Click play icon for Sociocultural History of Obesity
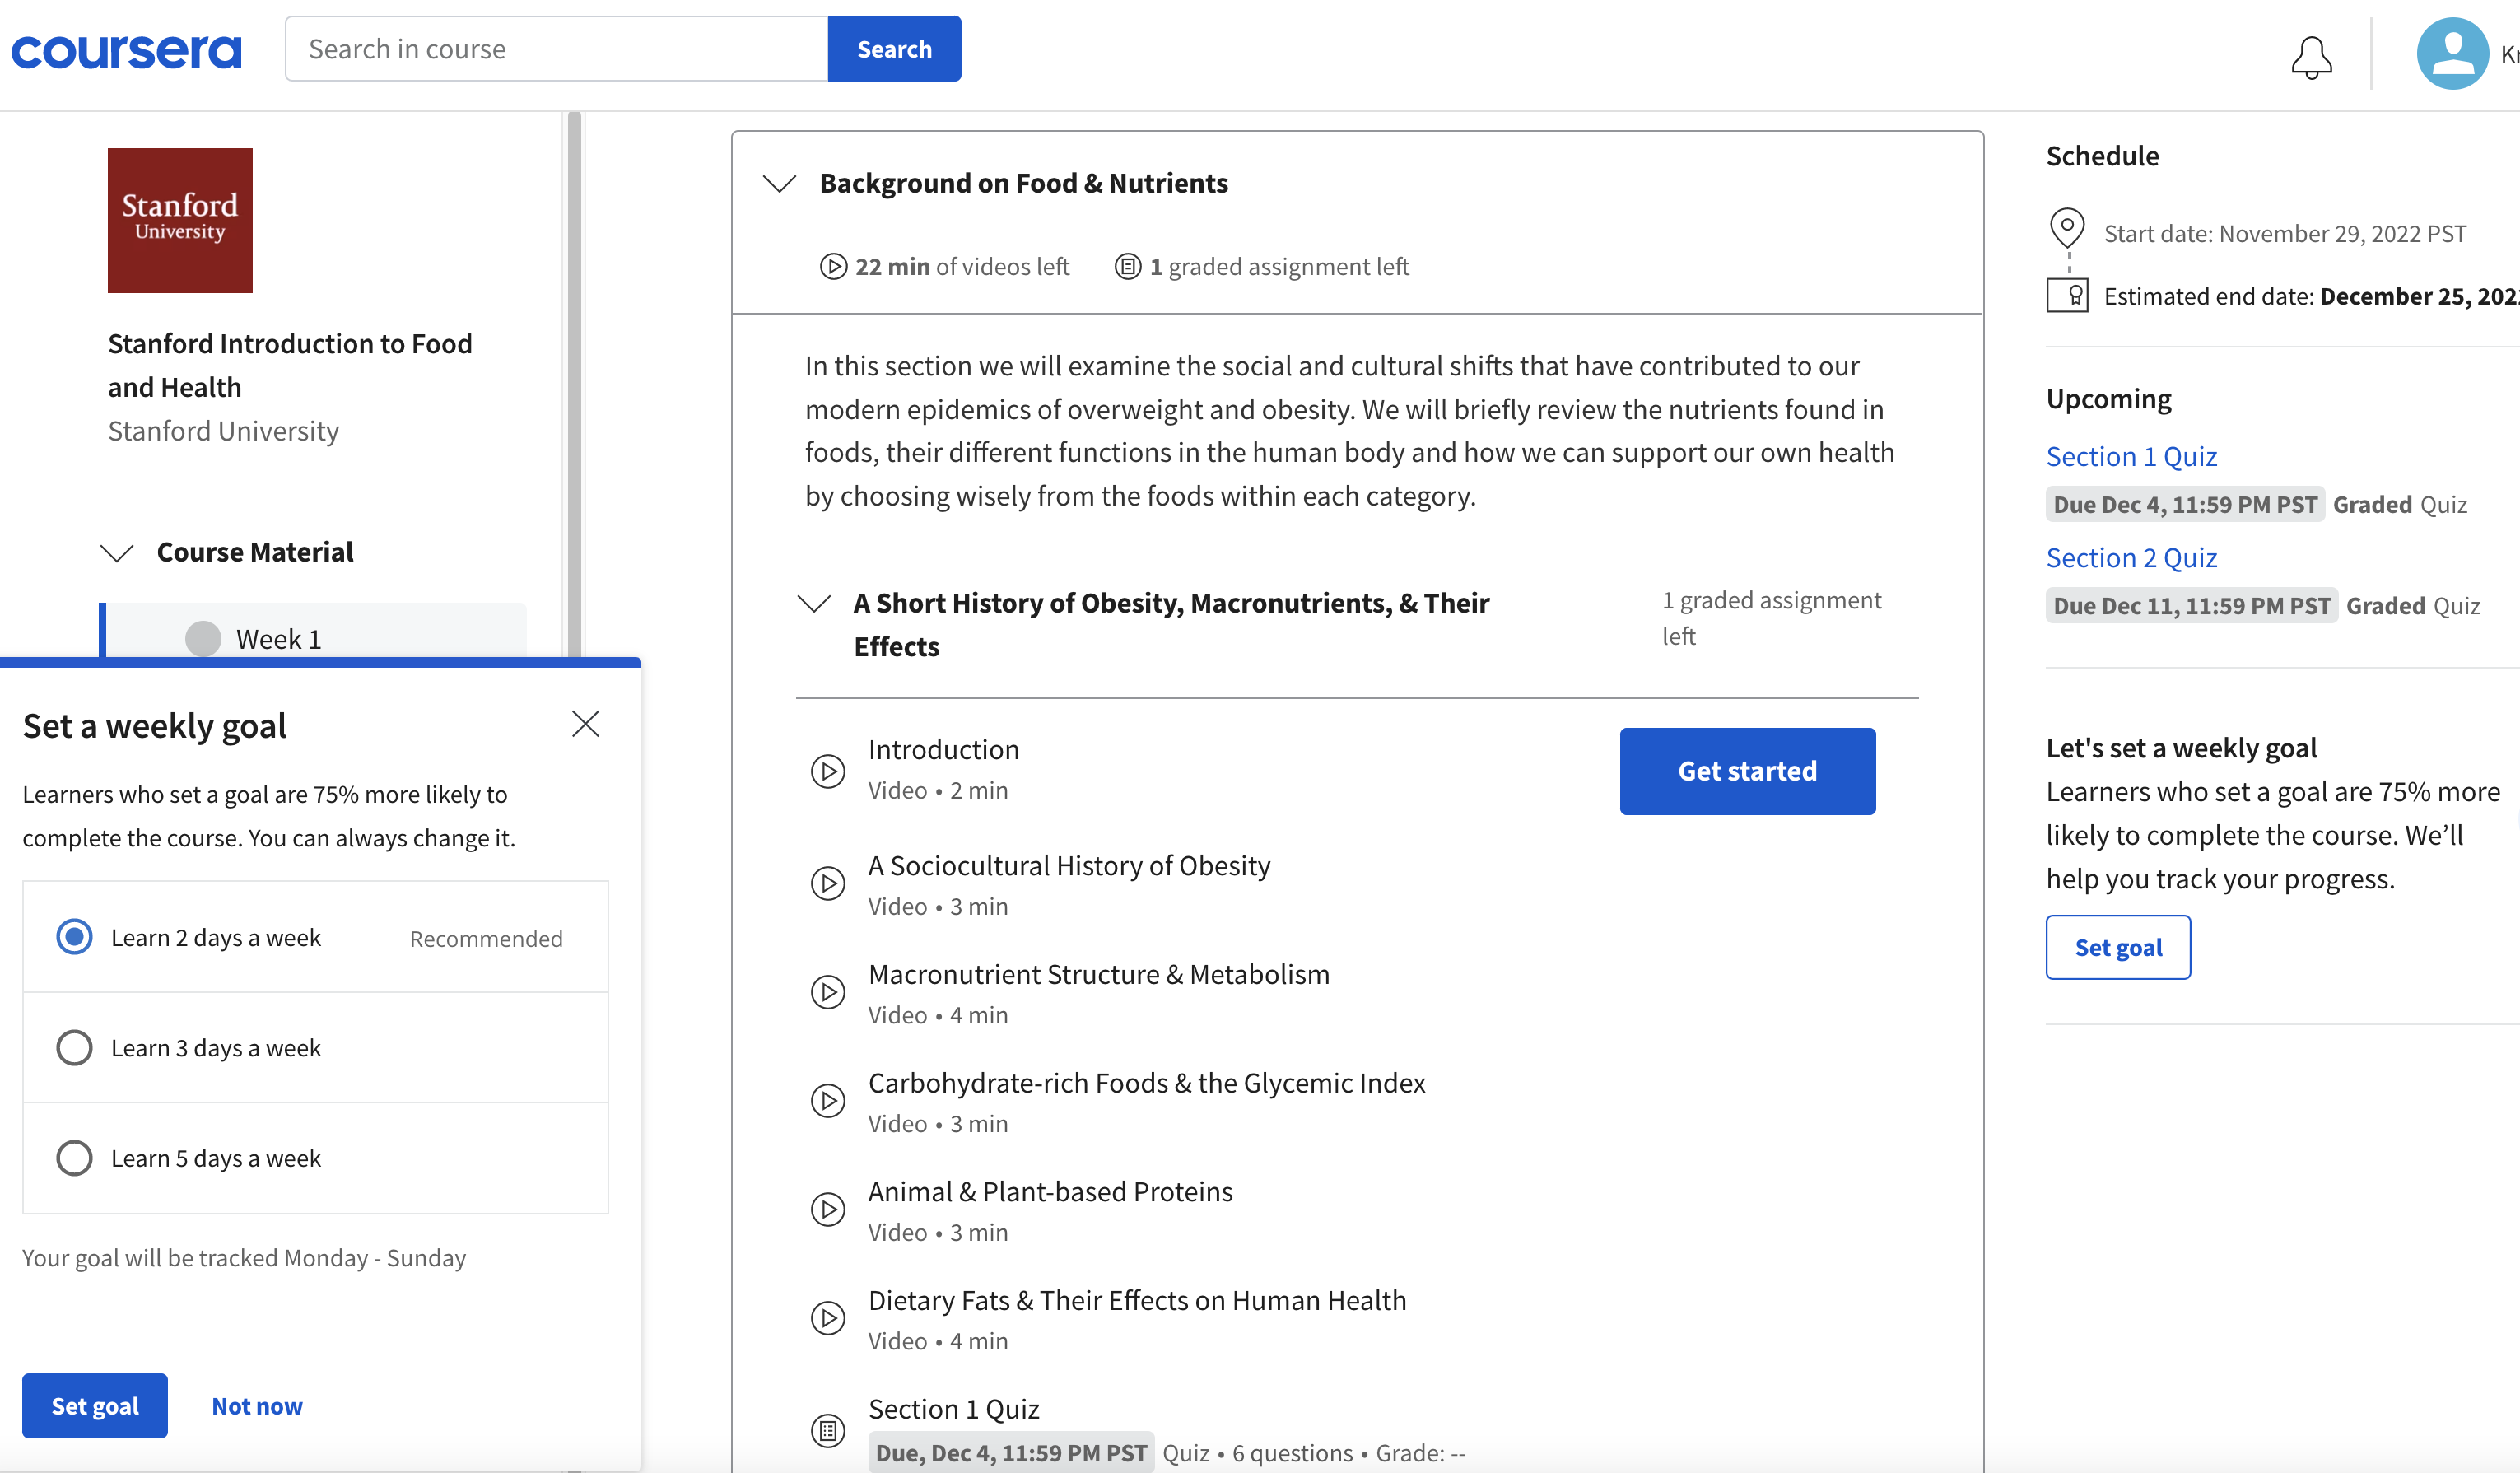The height and width of the screenshot is (1473, 2520). 827,883
